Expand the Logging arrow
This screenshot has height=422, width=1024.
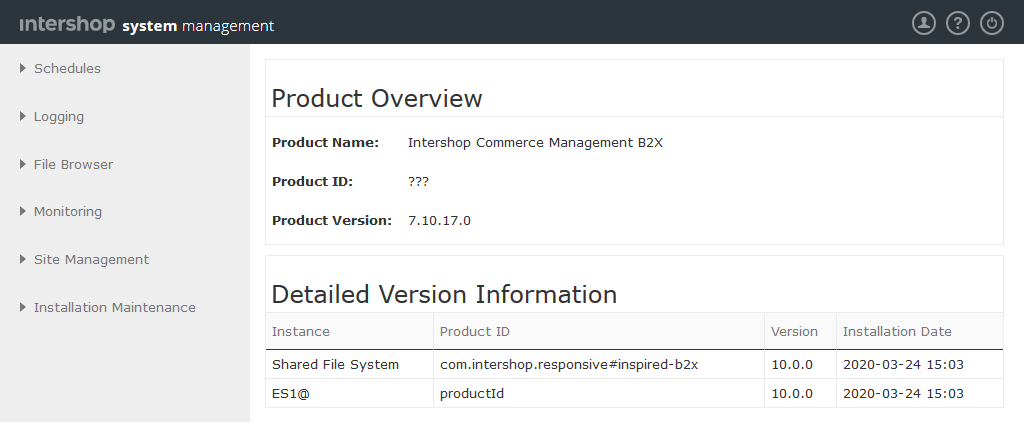click(23, 116)
